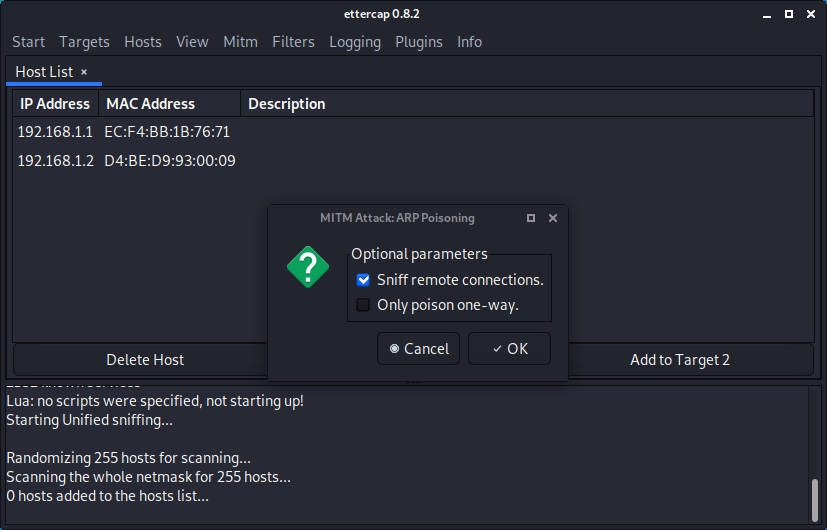Screen dimensions: 827x530
Task: Open the Logging menu
Action: click(x=355, y=42)
